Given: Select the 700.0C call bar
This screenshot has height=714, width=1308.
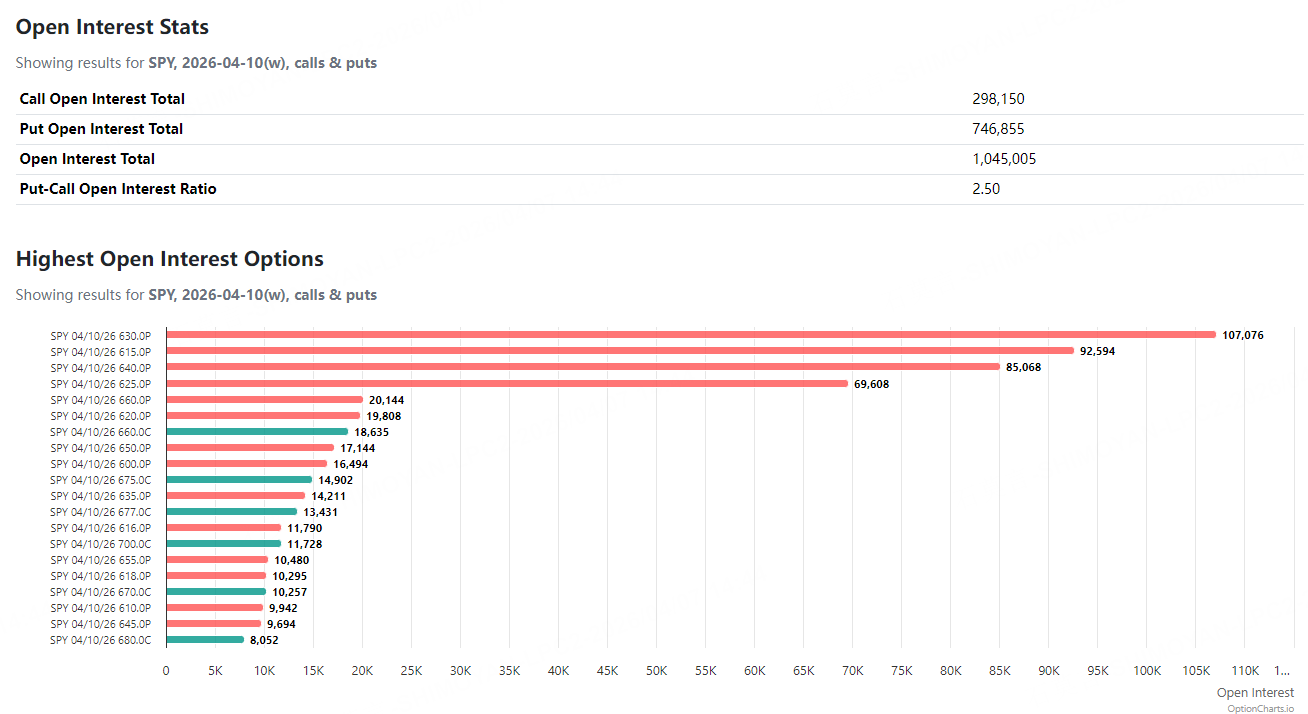Looking at the screenshot, I should point(224,544).
